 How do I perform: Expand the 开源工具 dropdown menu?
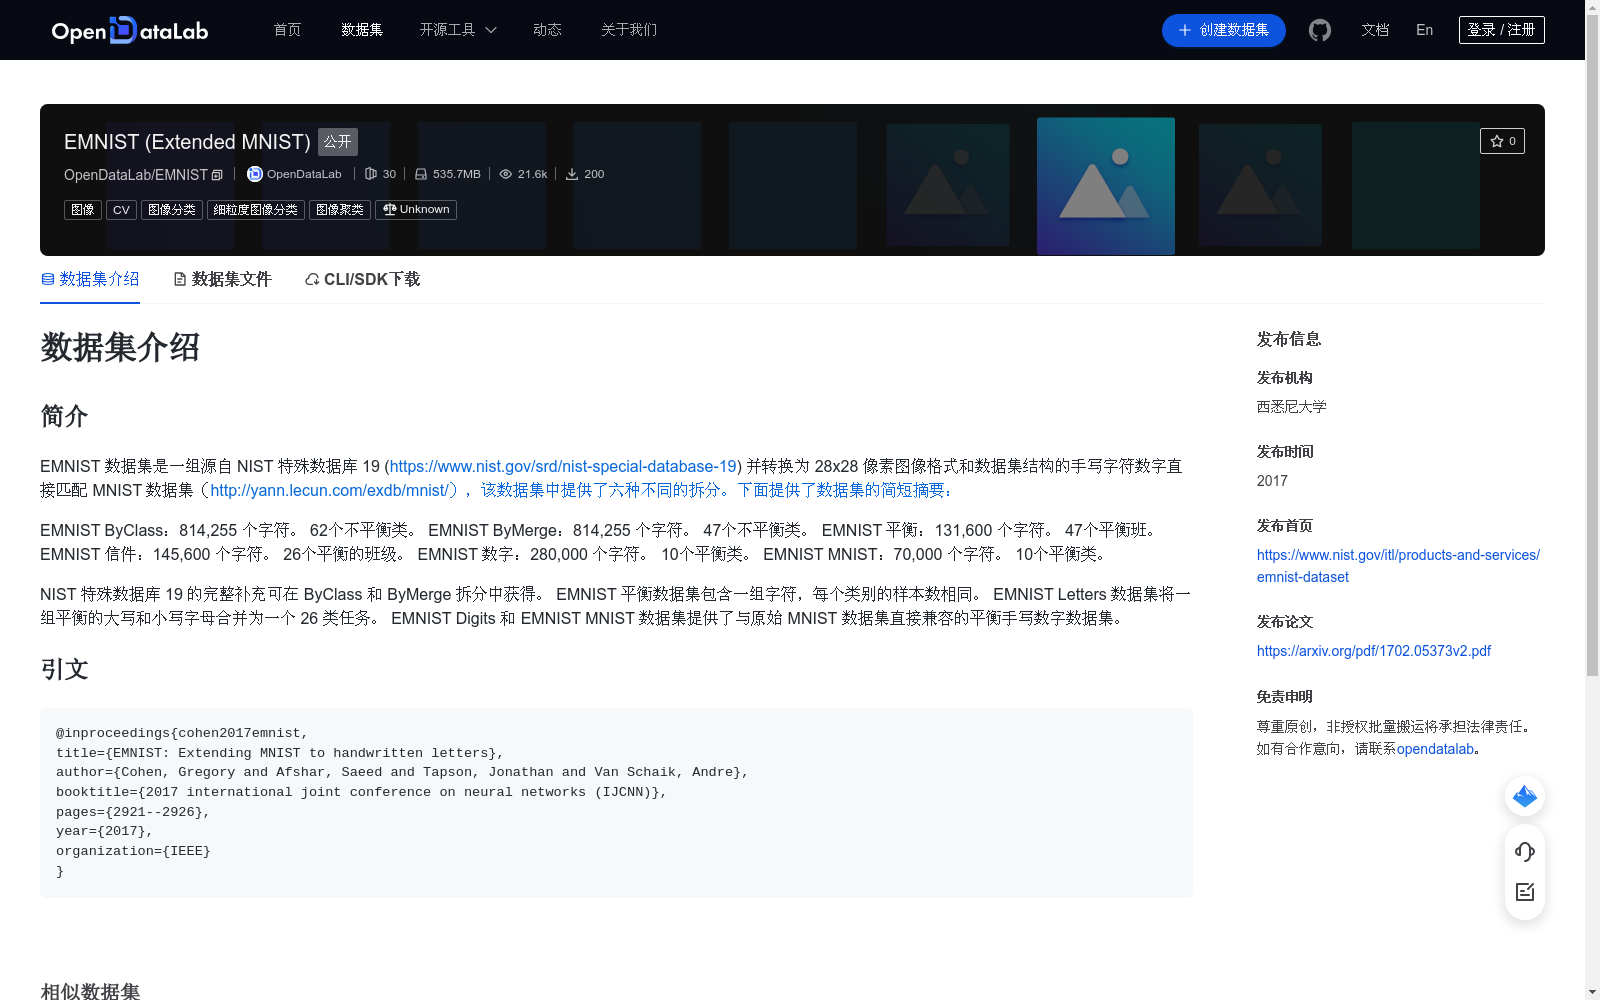458,30
